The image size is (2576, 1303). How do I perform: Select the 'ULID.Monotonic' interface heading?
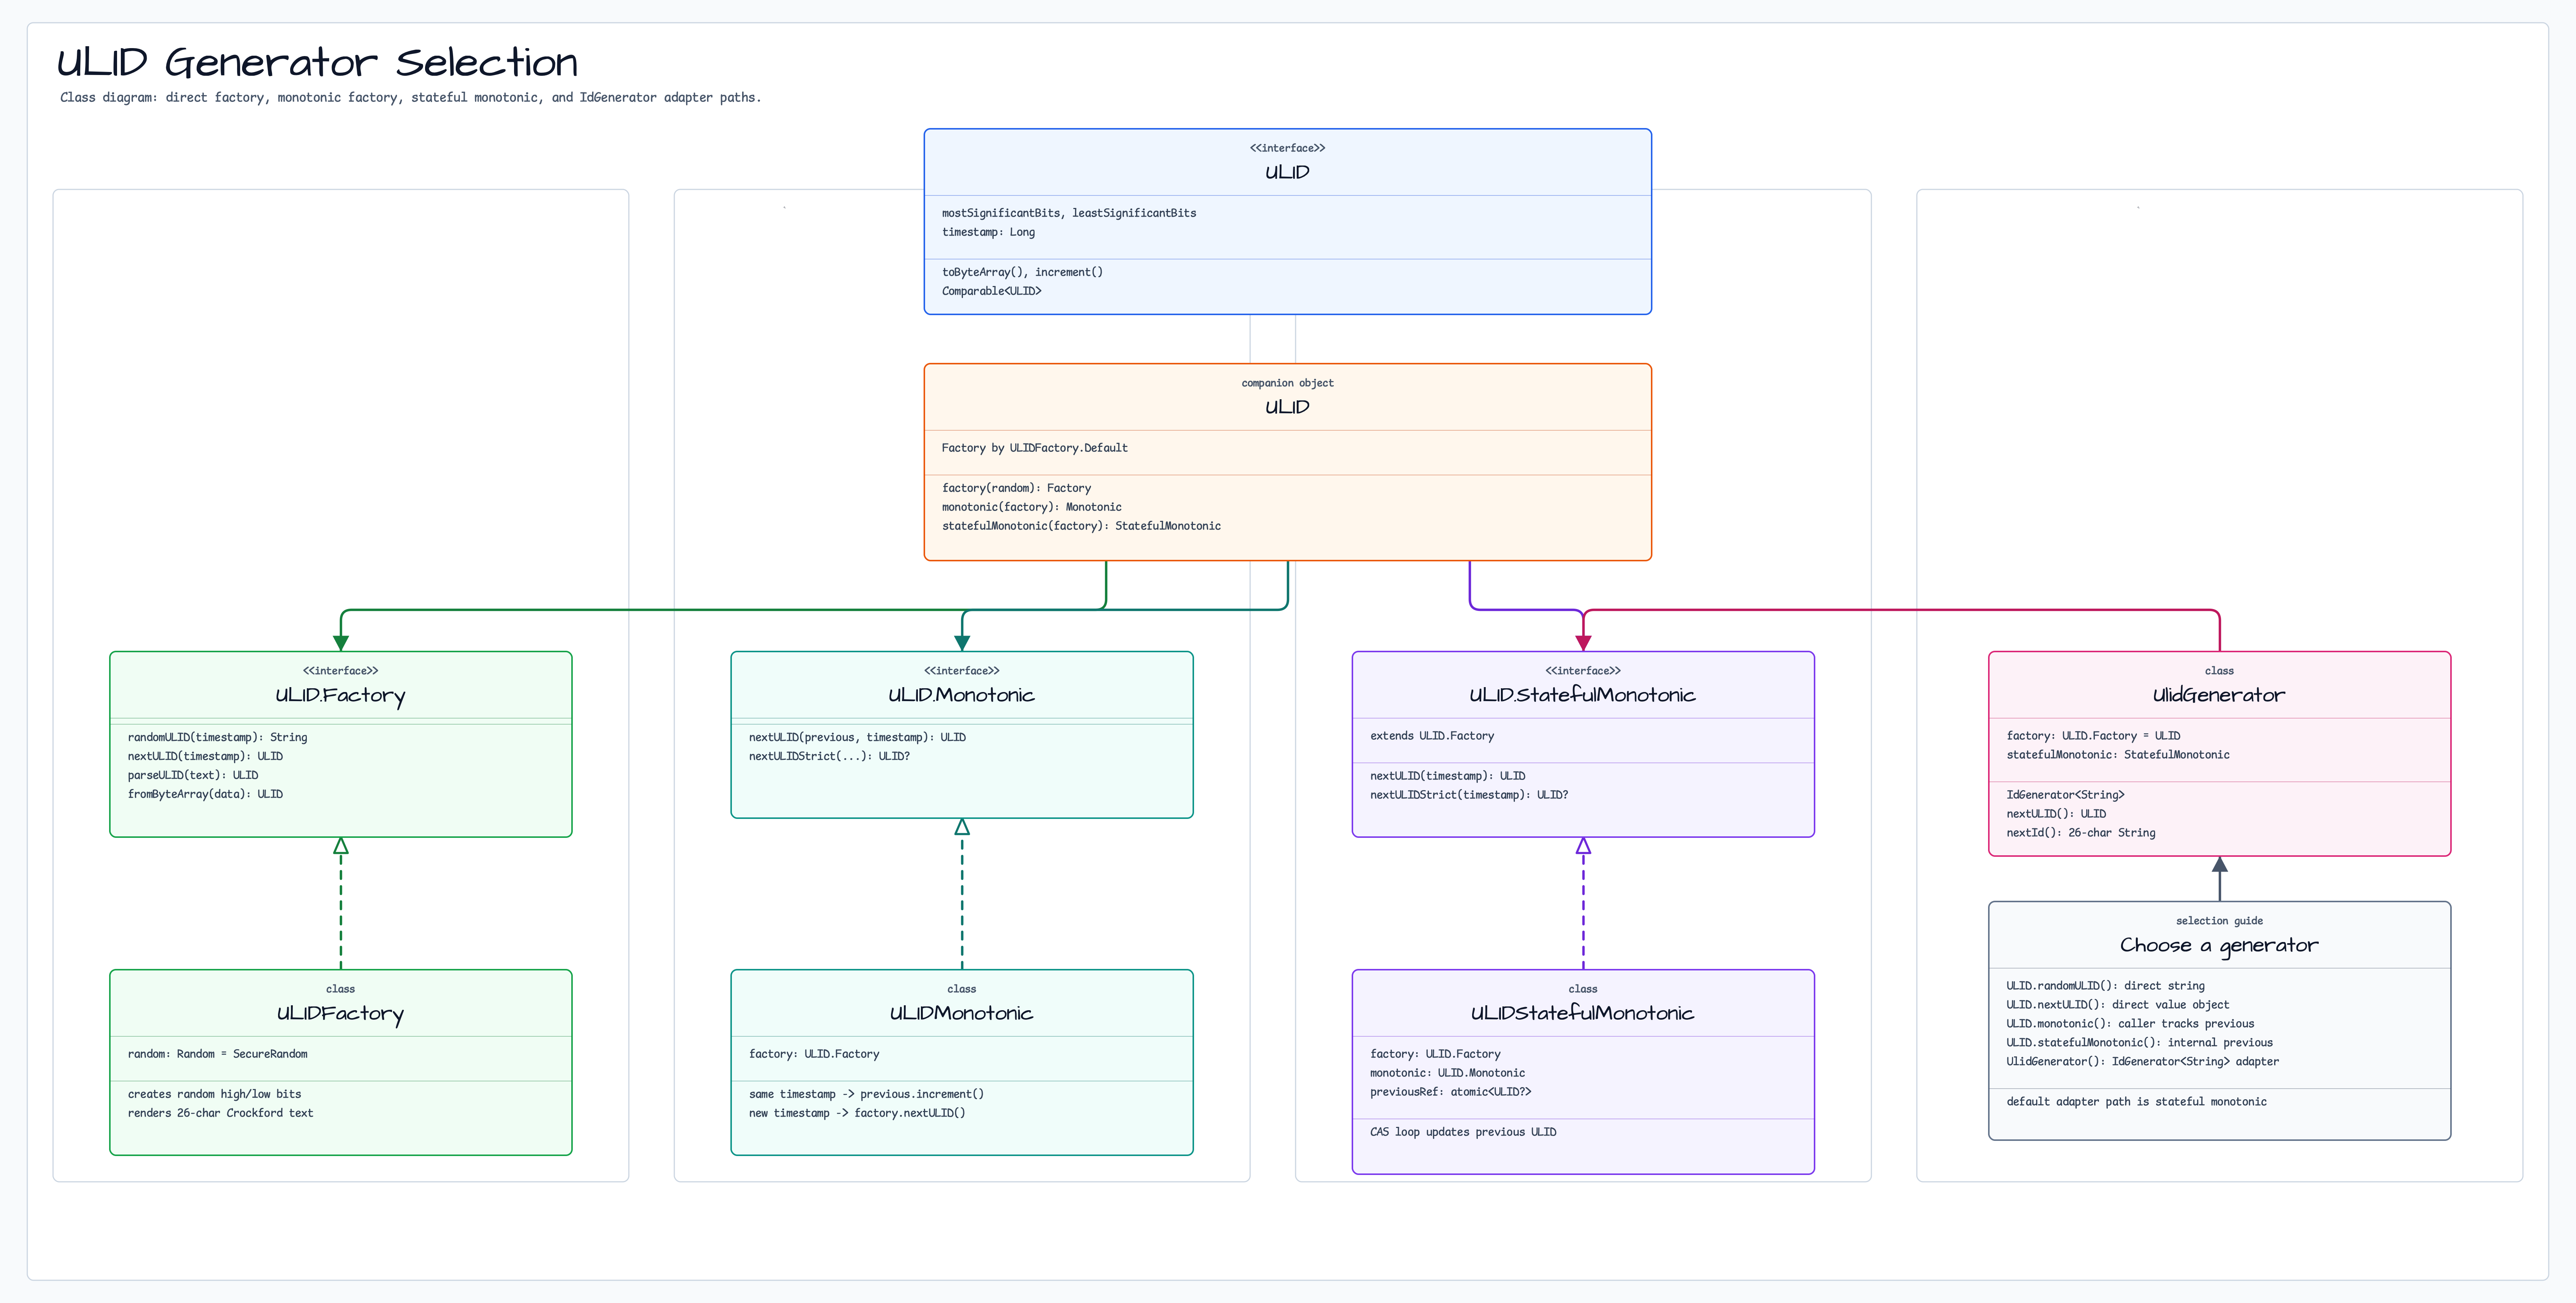pos(961,695)
